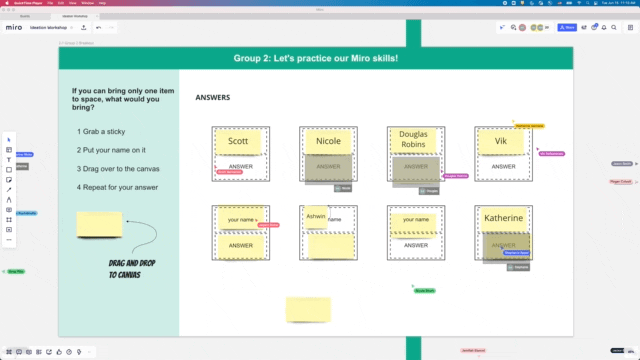
Task: Open the Window menu
Action: [87, 3]
